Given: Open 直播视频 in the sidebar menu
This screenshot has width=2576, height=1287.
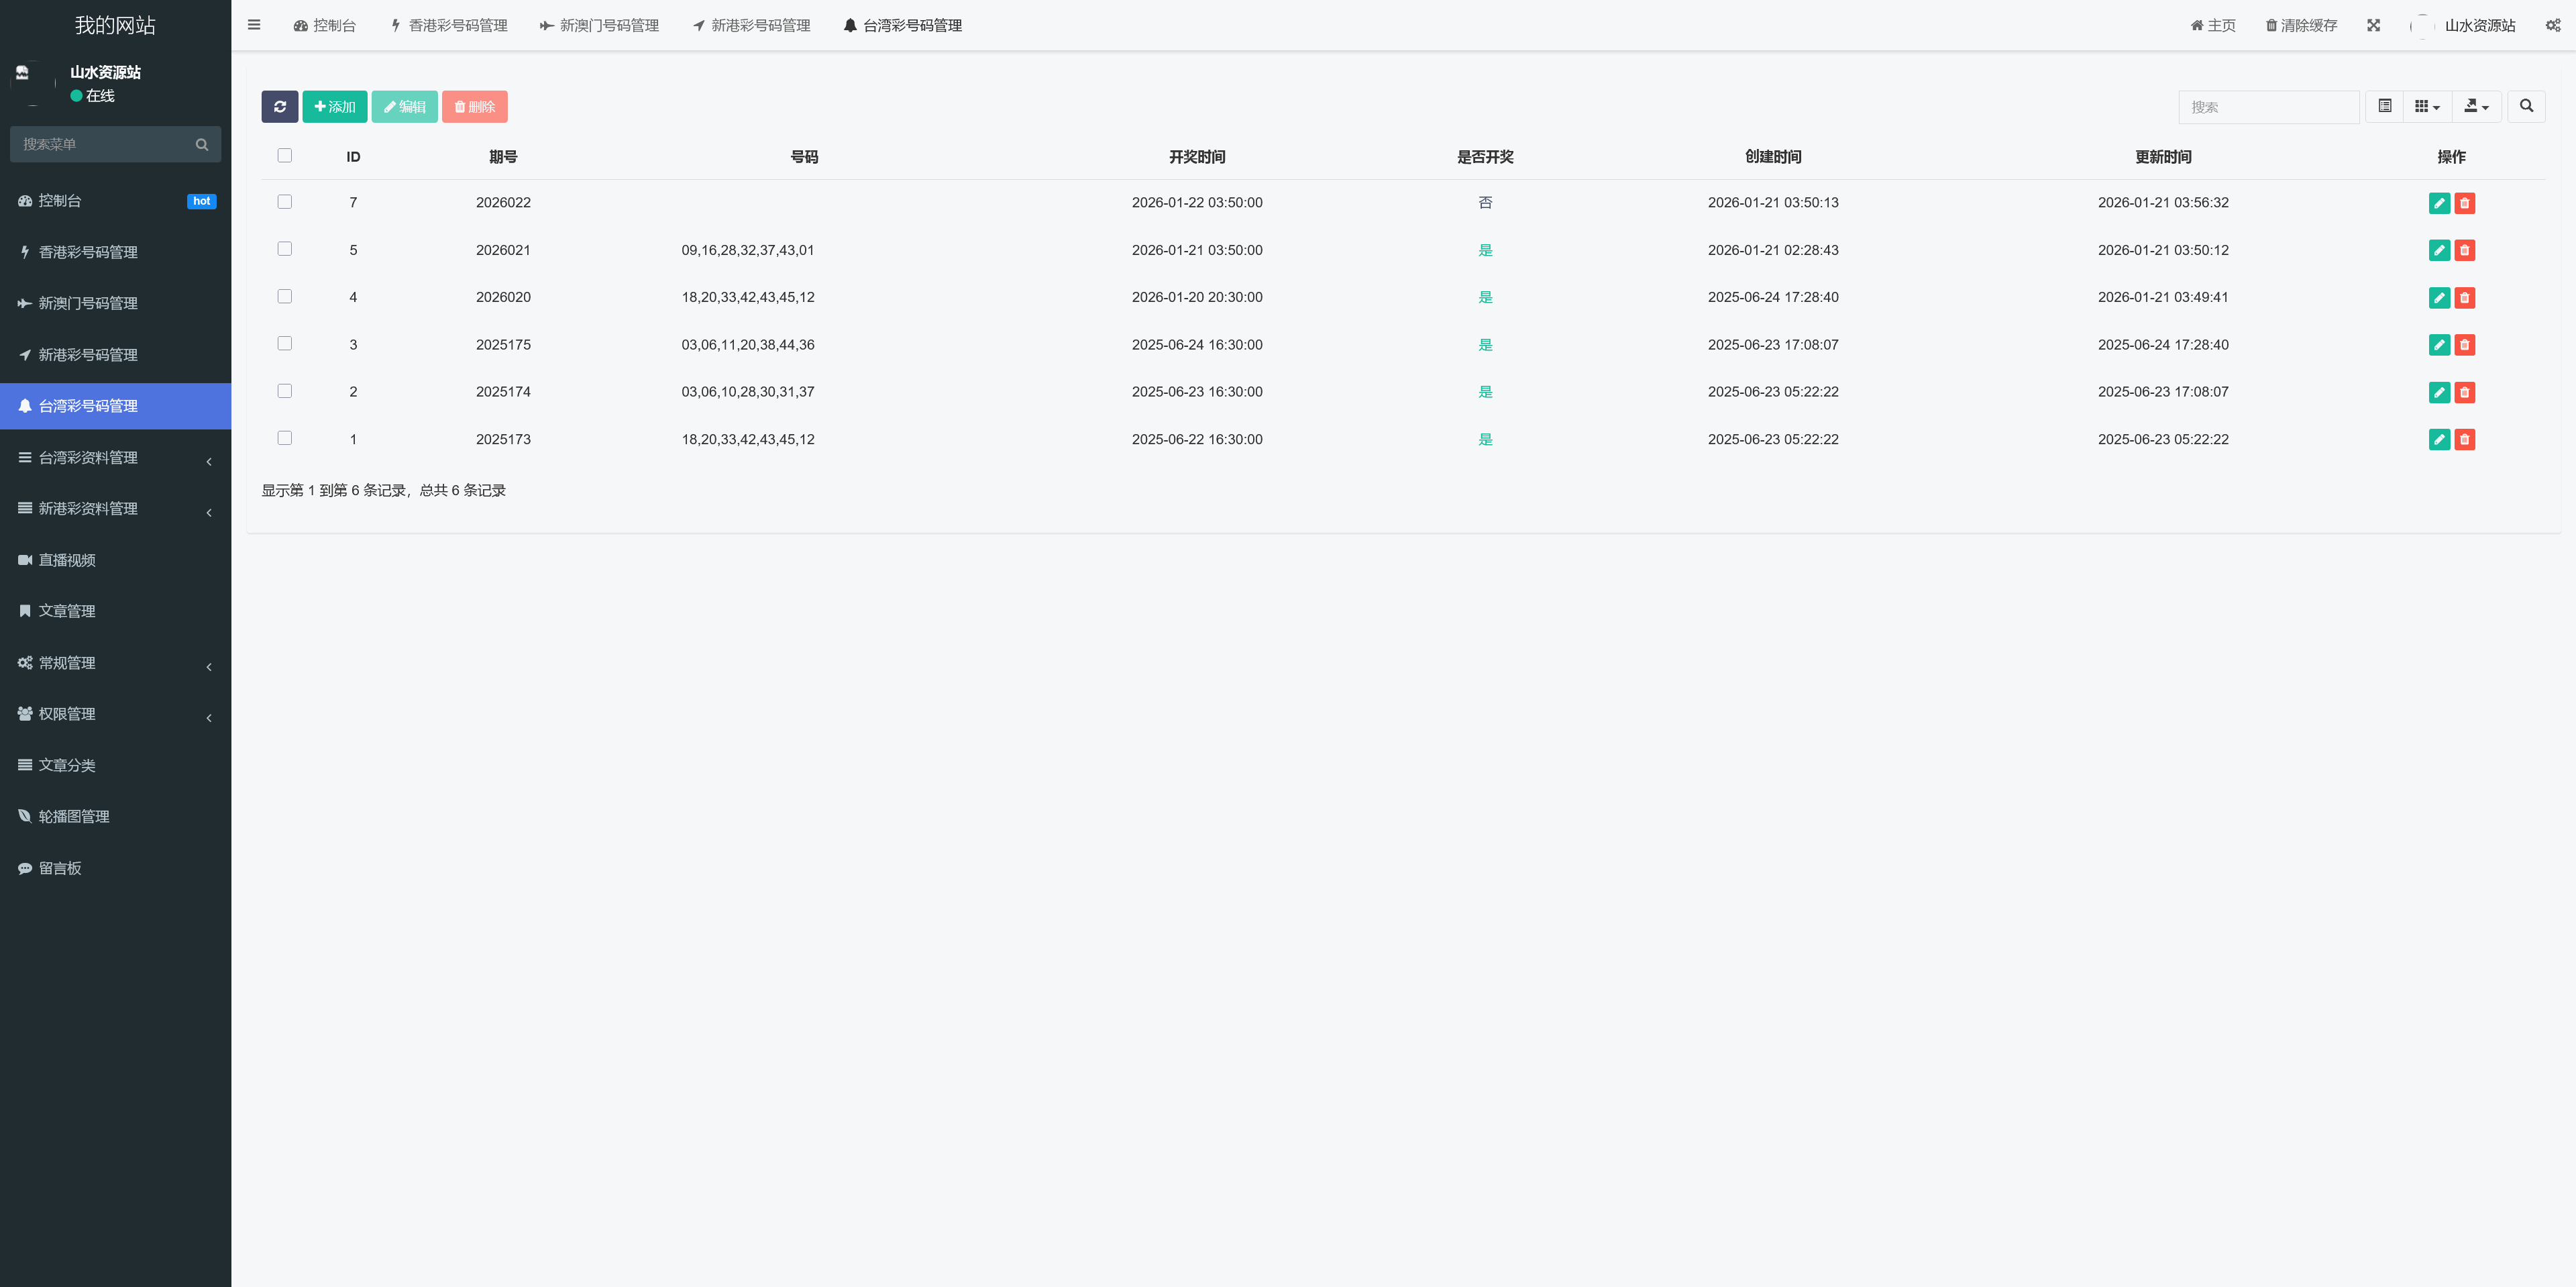Looking at the screenshot, I should tap(67, 560).
